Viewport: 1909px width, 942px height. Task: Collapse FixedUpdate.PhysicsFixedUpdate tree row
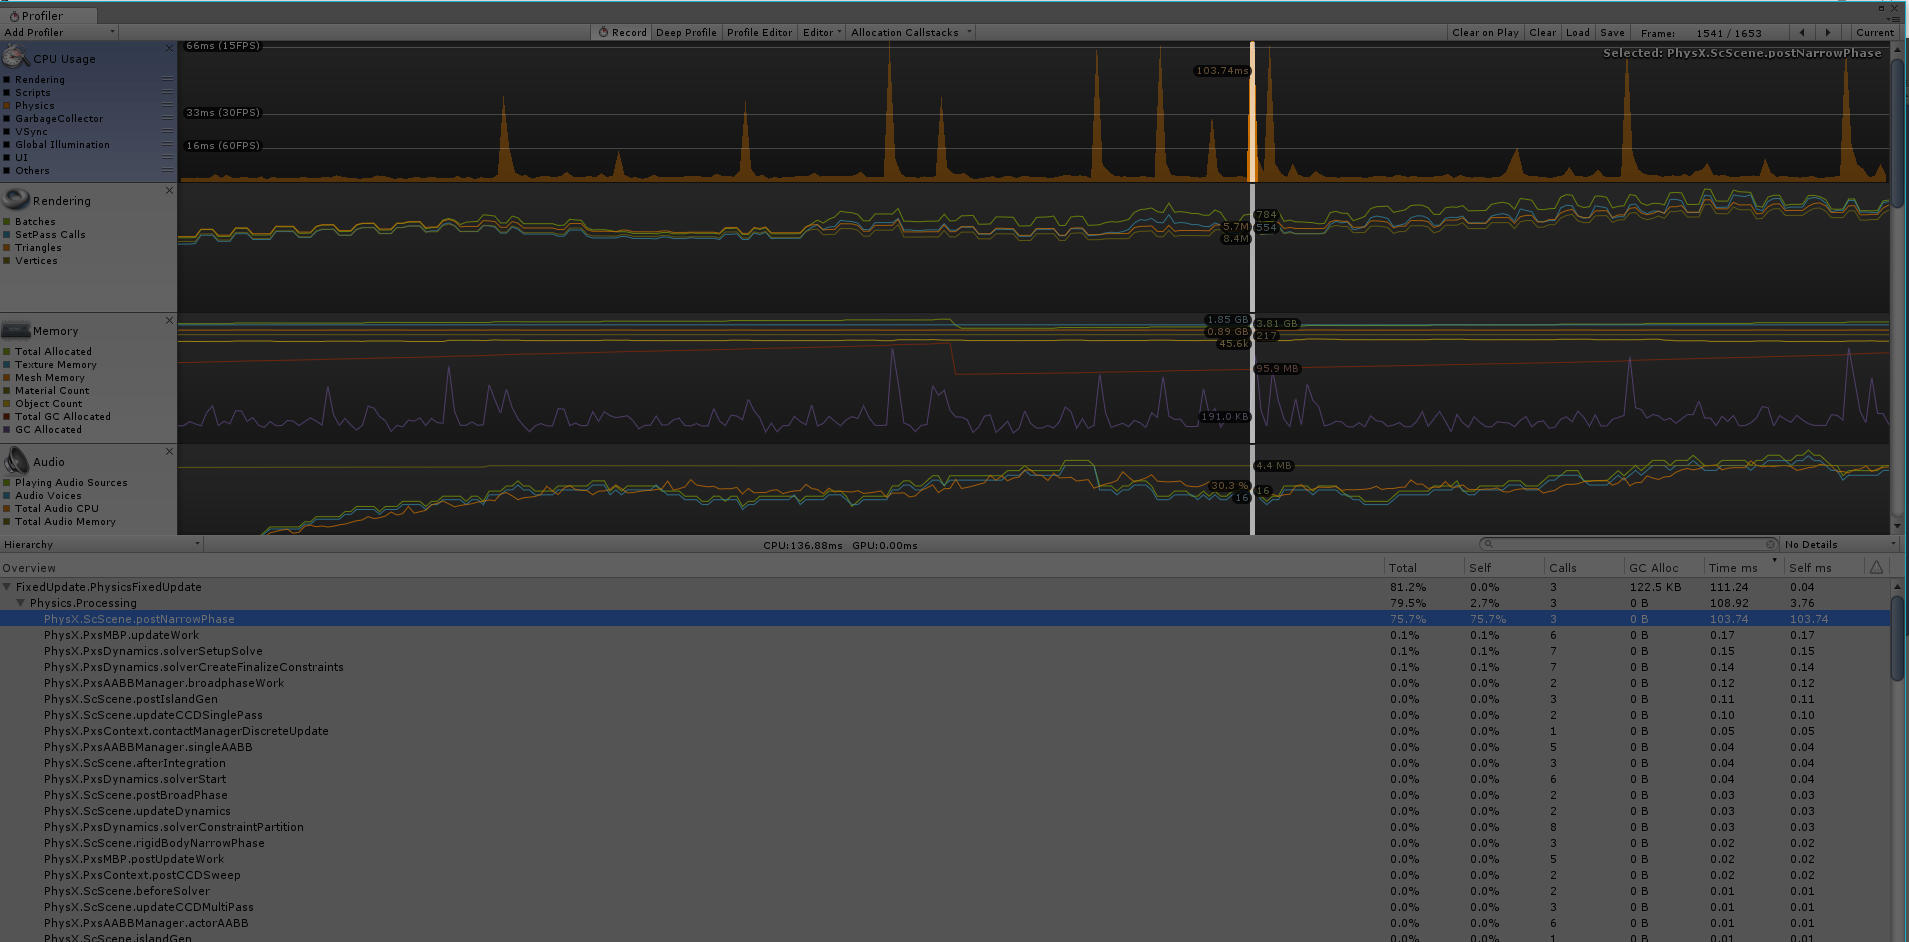[x=7, y=587]
